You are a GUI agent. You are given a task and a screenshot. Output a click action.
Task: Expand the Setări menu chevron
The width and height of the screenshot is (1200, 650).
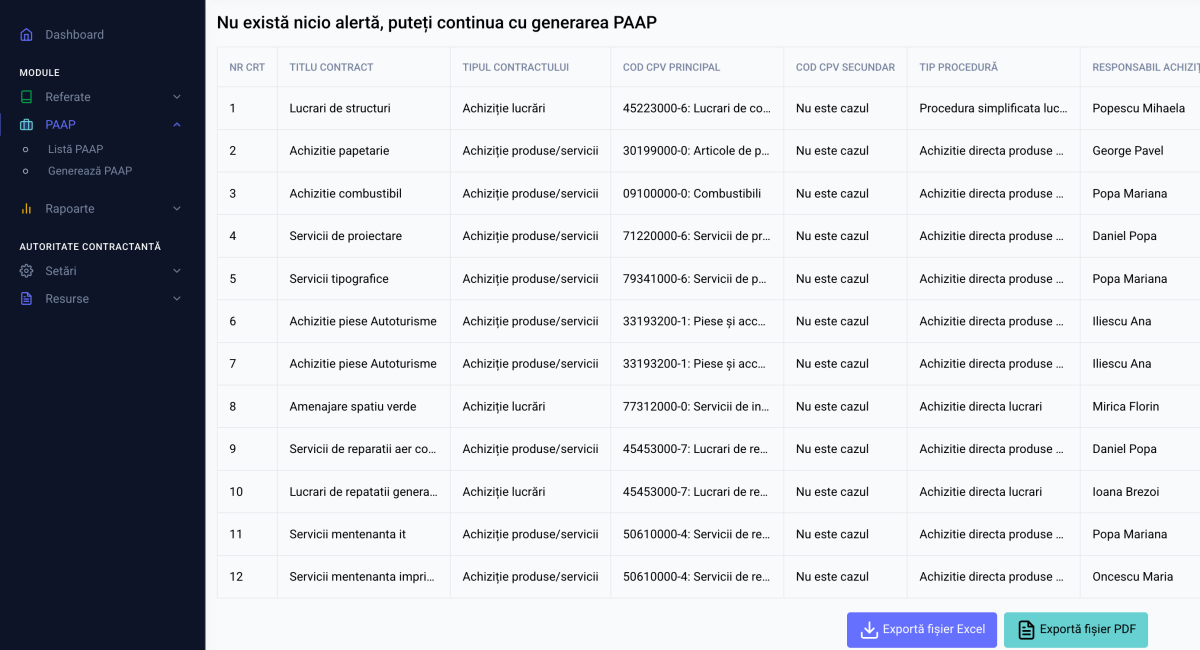coord(177,271)
